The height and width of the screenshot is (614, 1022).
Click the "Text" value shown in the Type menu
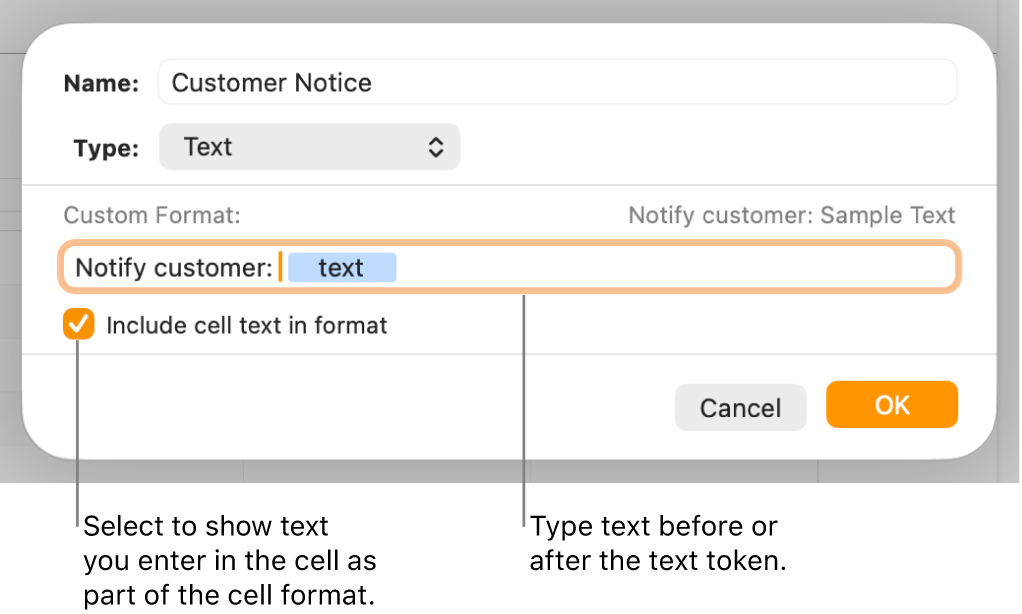pos(207,146)
